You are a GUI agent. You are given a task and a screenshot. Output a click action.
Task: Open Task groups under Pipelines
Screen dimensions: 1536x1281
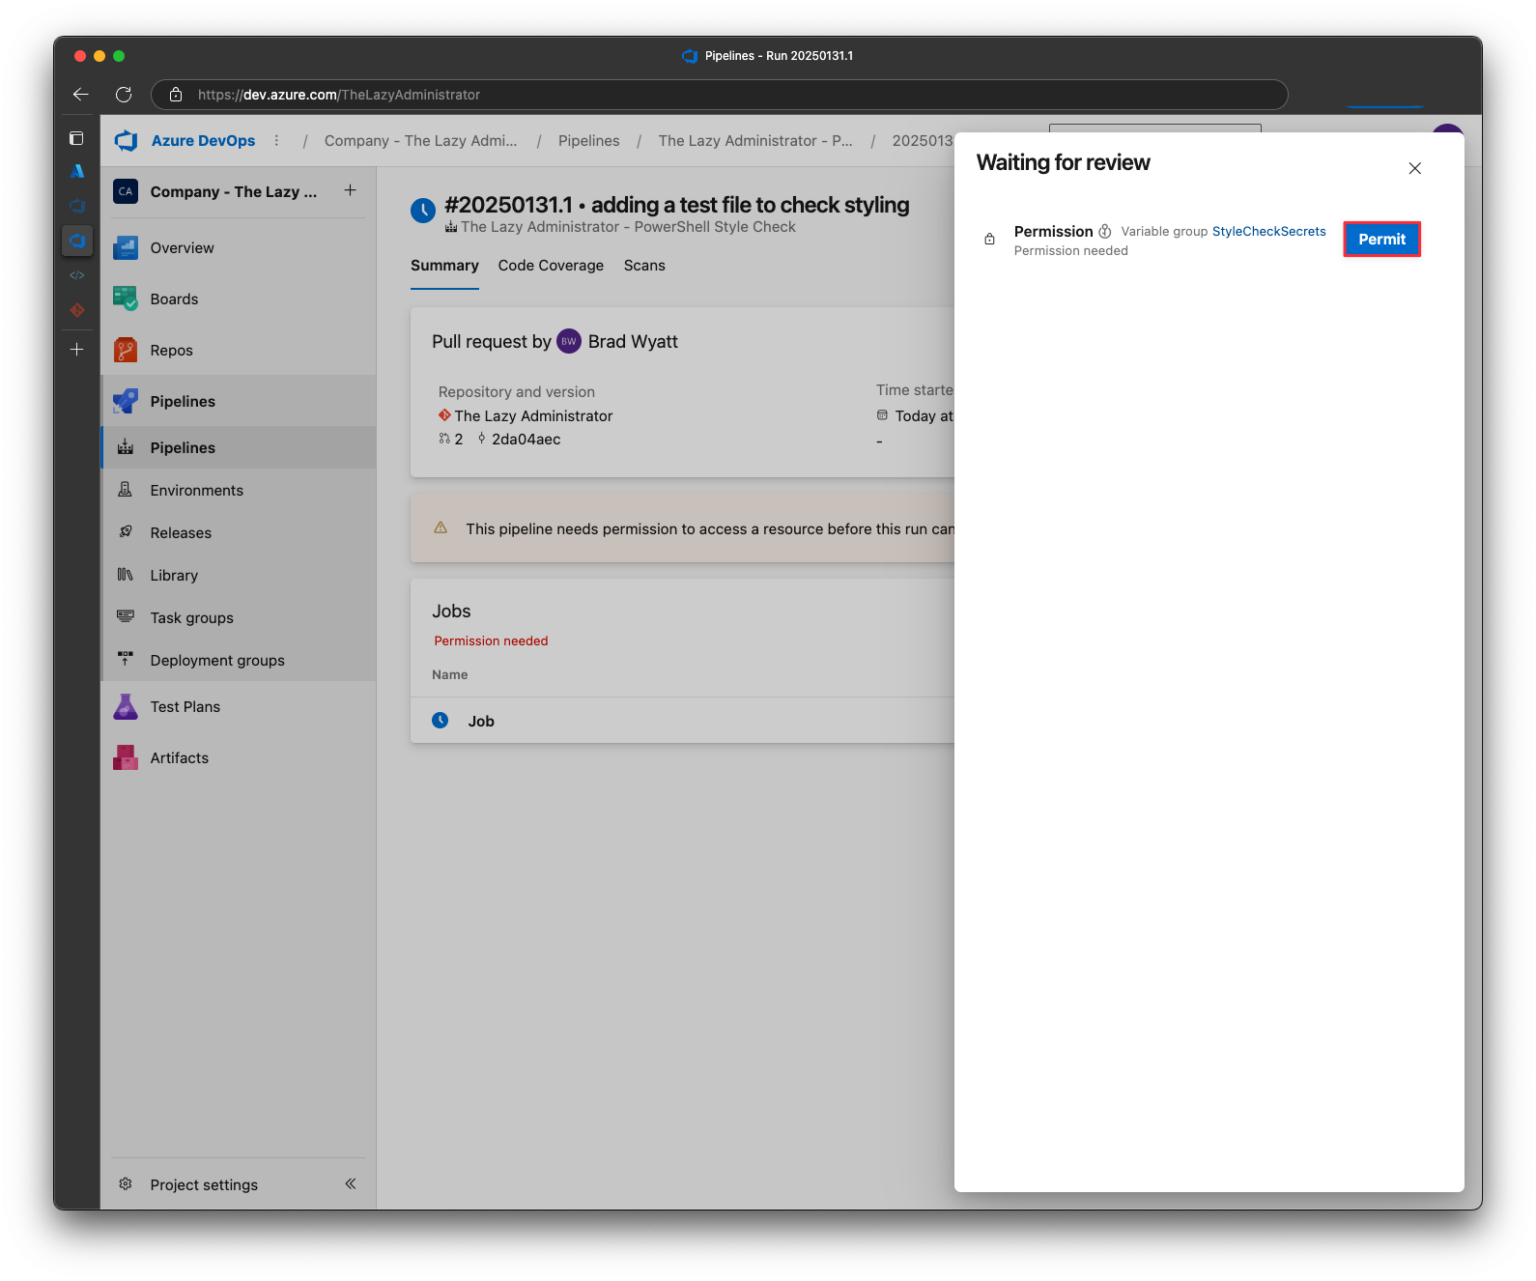238,618
